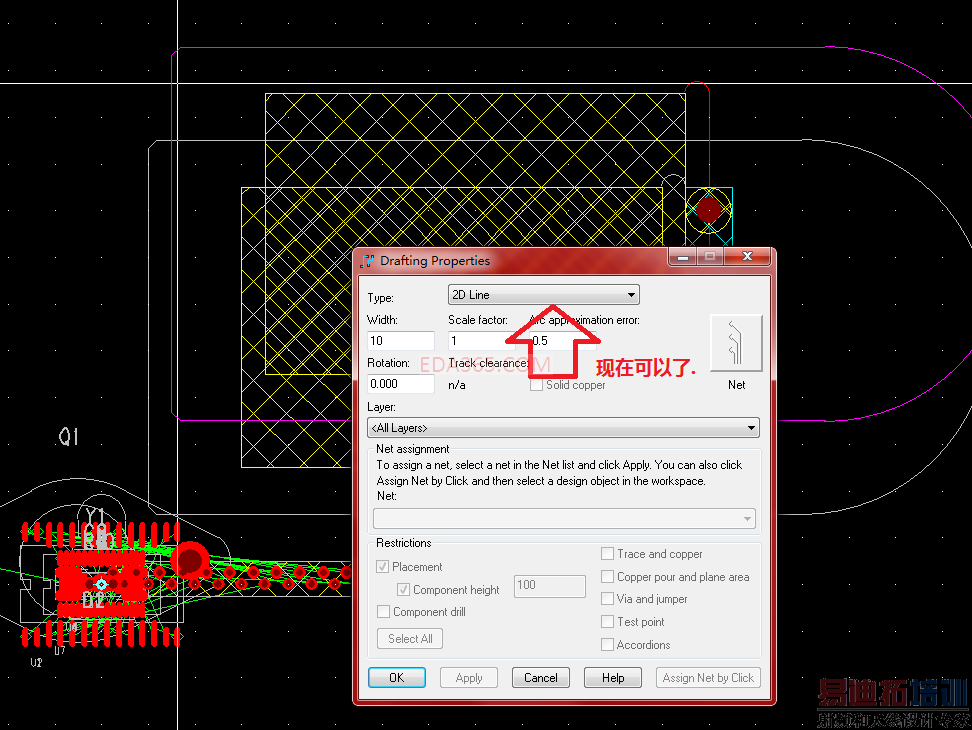Select the dark red via pad in the cyan box

[709, 209]
